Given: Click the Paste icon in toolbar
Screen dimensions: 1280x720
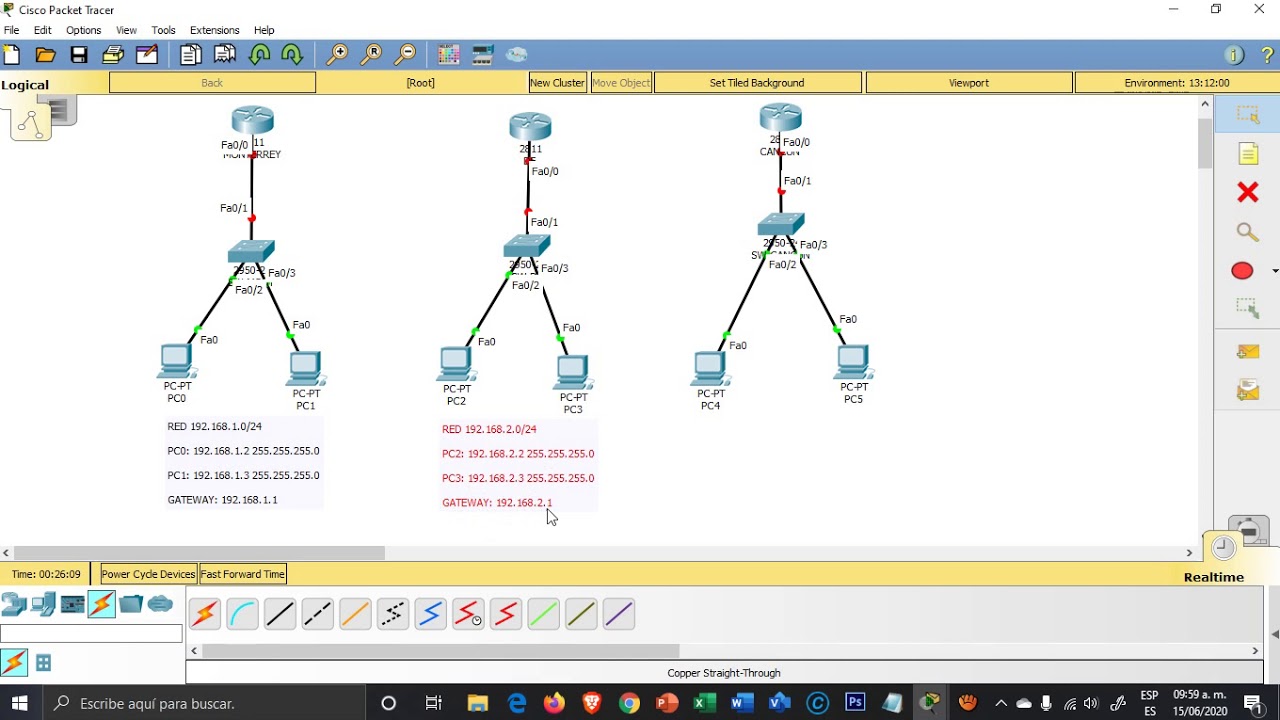Looking at the screenshot, I should (225, 55).
